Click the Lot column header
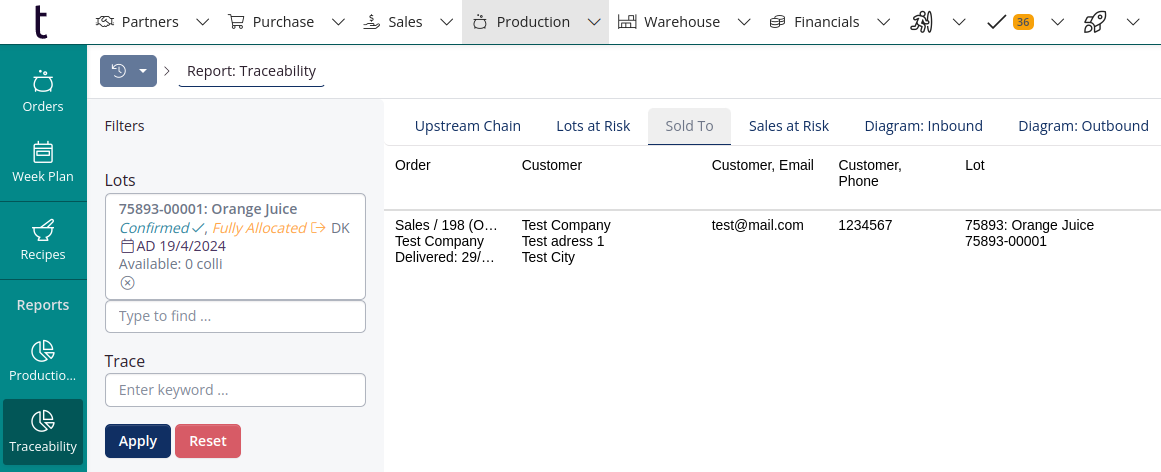1161x472 pixels. 974,165
